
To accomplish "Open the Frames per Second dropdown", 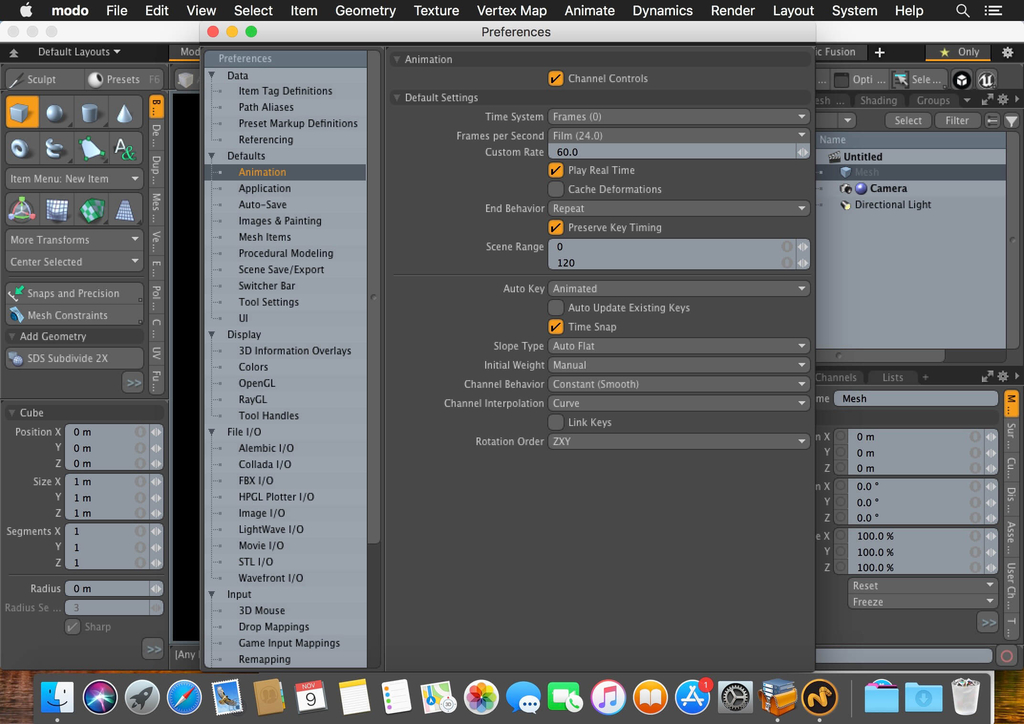I will [678, 136].
